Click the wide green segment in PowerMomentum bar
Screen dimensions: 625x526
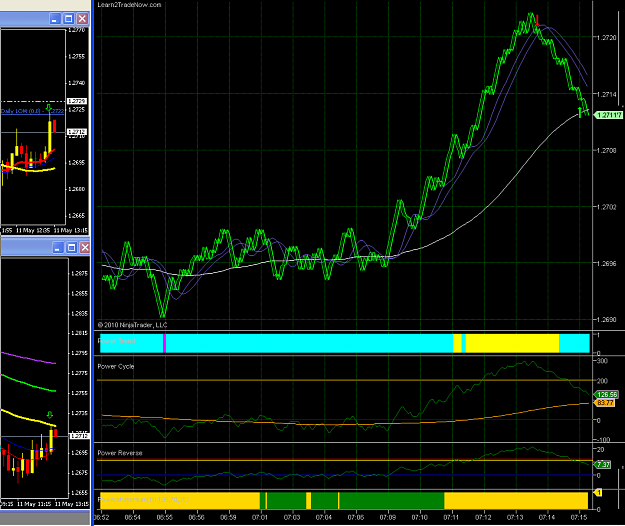[392, 500]
